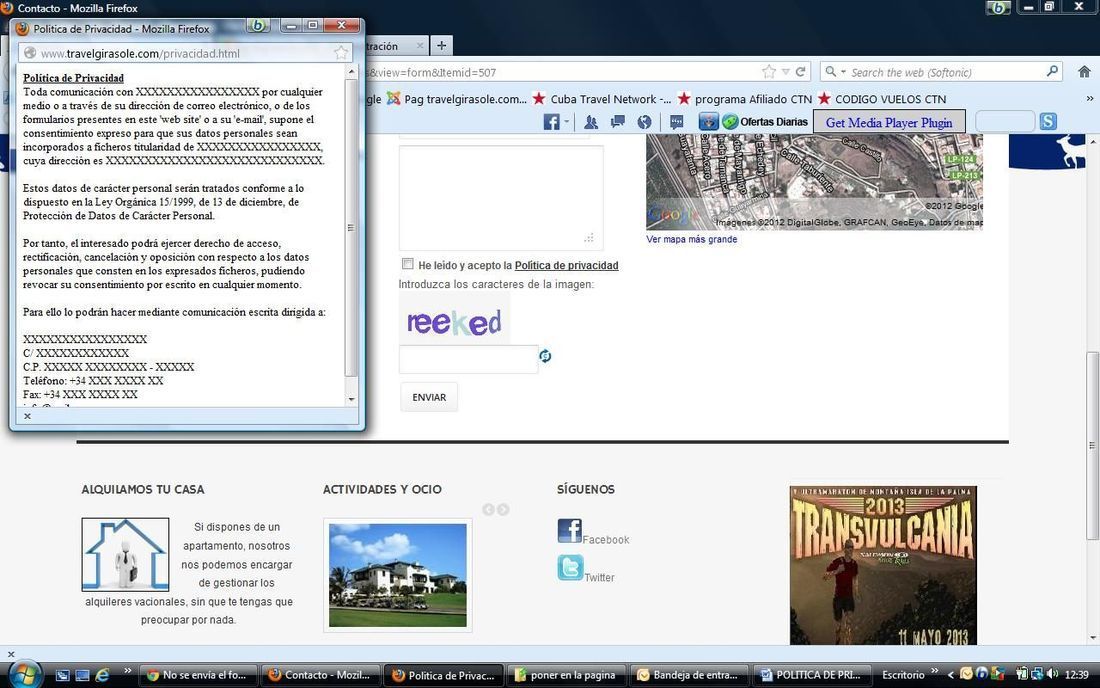Click the volume icon in system tray

click(x=1052, y=674)
